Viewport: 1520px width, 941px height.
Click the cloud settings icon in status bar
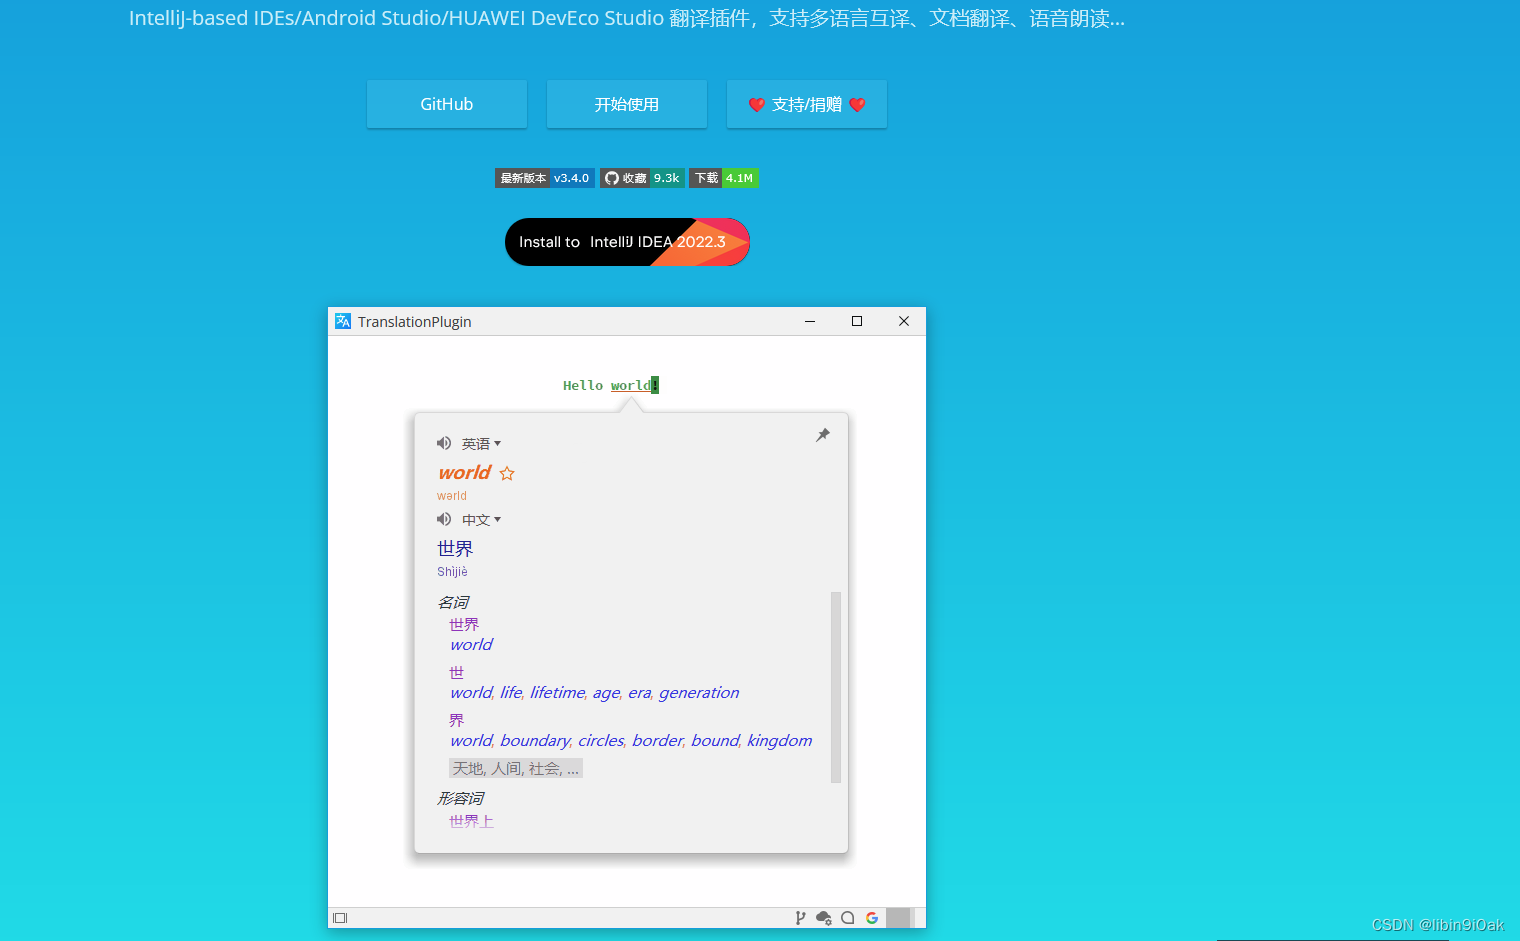tap(824, 918)
